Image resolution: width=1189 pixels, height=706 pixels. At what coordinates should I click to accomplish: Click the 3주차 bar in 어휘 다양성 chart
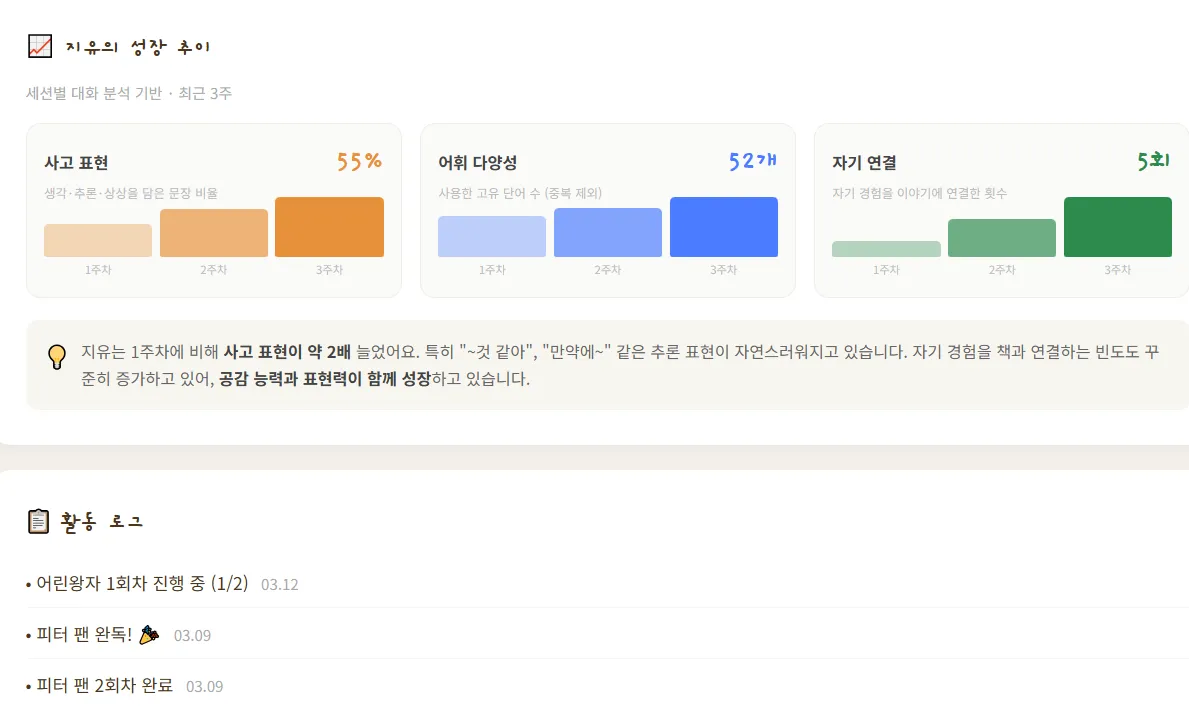(723, 227)
